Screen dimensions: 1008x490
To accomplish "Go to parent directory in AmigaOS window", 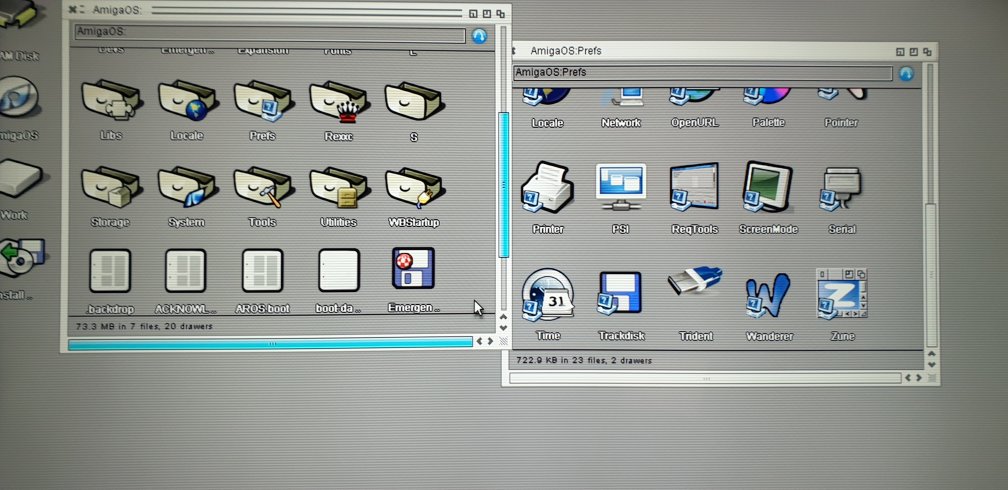I will [x=479, y=36].
